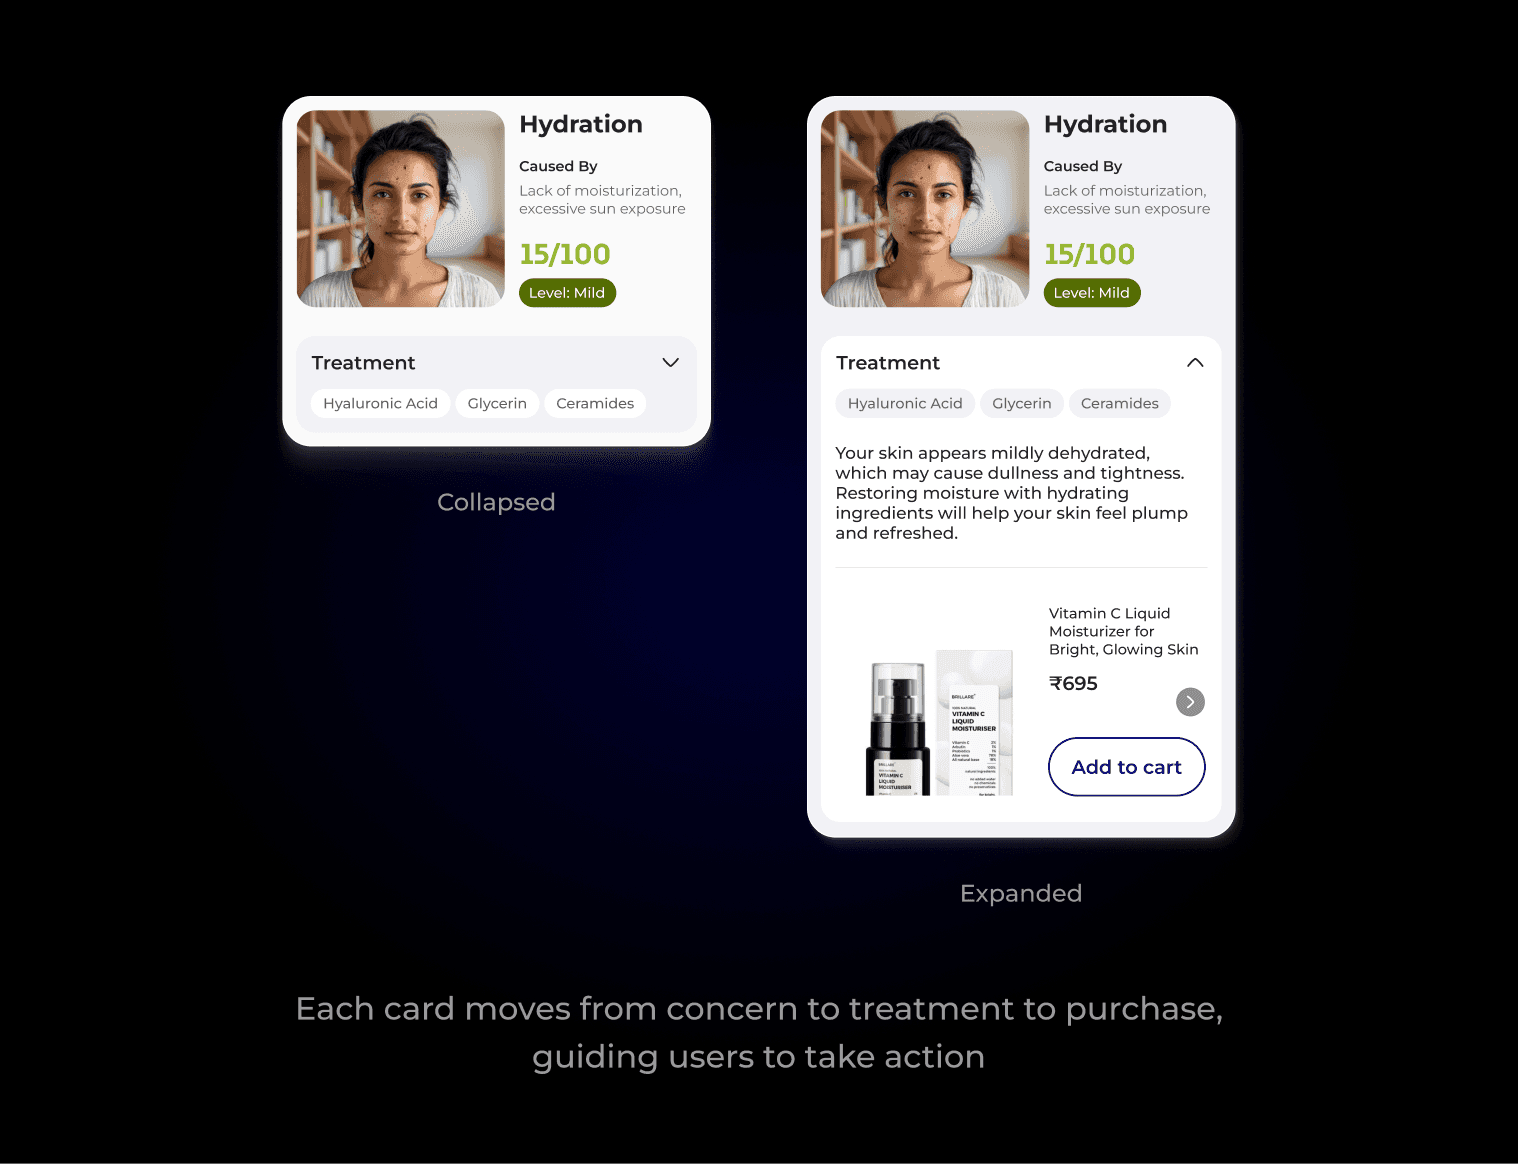
Task: Click the Hydration title in expanded card
Action: 1105,125
